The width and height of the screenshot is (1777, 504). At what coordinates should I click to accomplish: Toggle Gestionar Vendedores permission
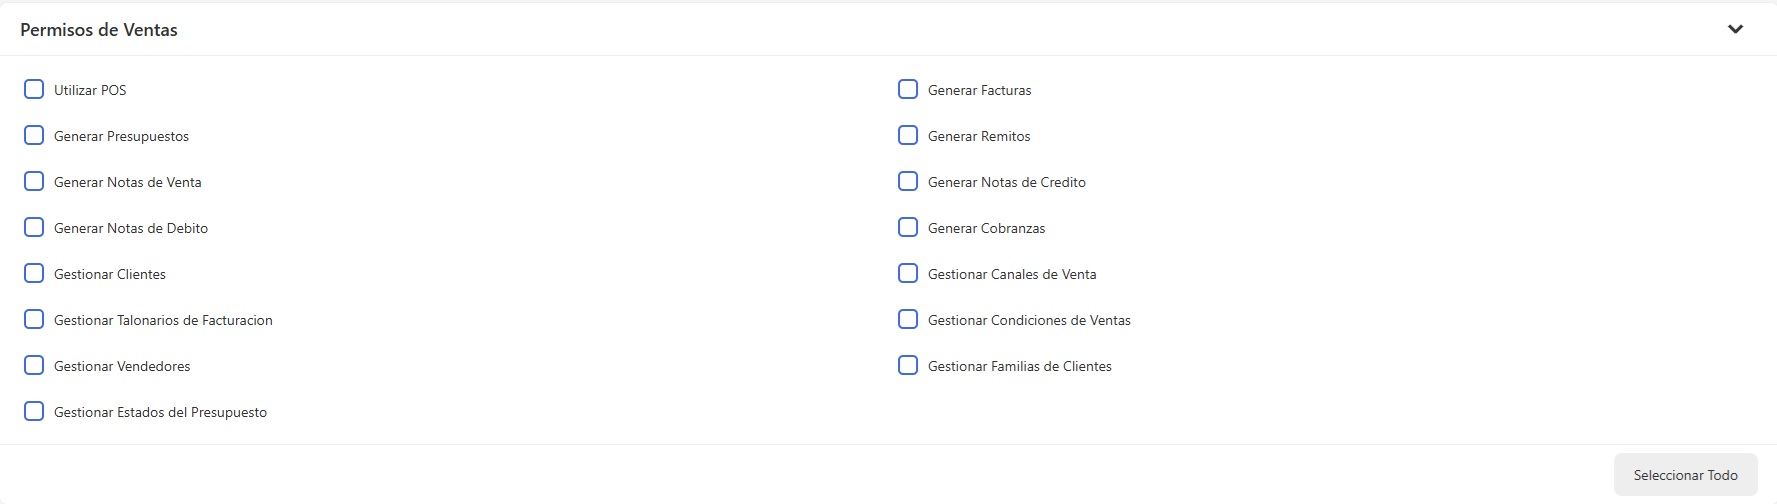(34, 366)
